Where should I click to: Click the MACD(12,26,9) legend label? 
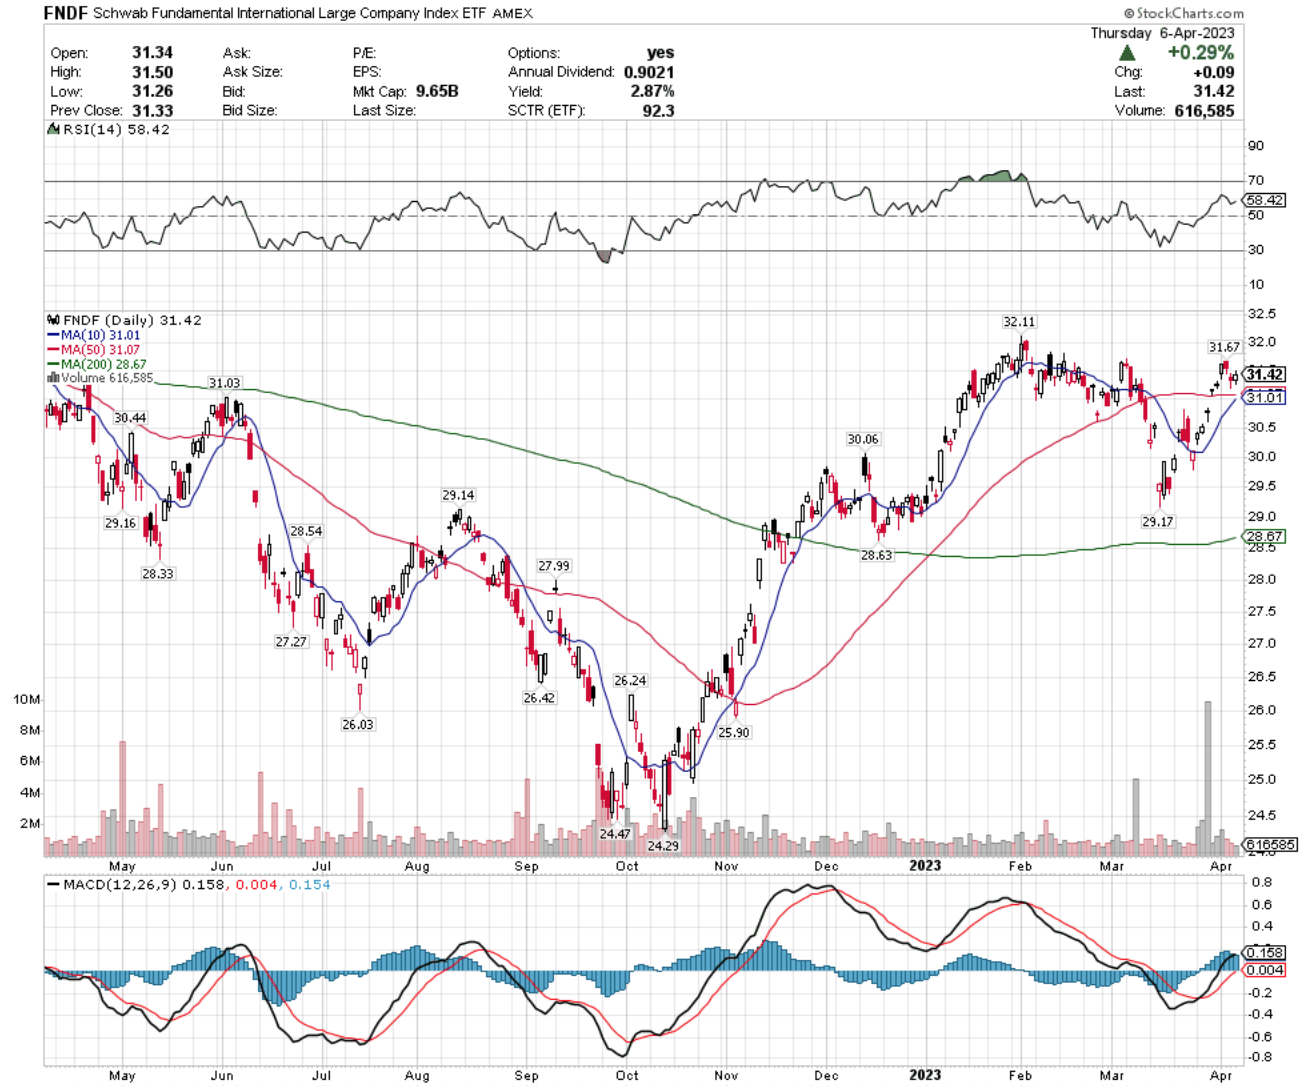(x=119, y=885)
